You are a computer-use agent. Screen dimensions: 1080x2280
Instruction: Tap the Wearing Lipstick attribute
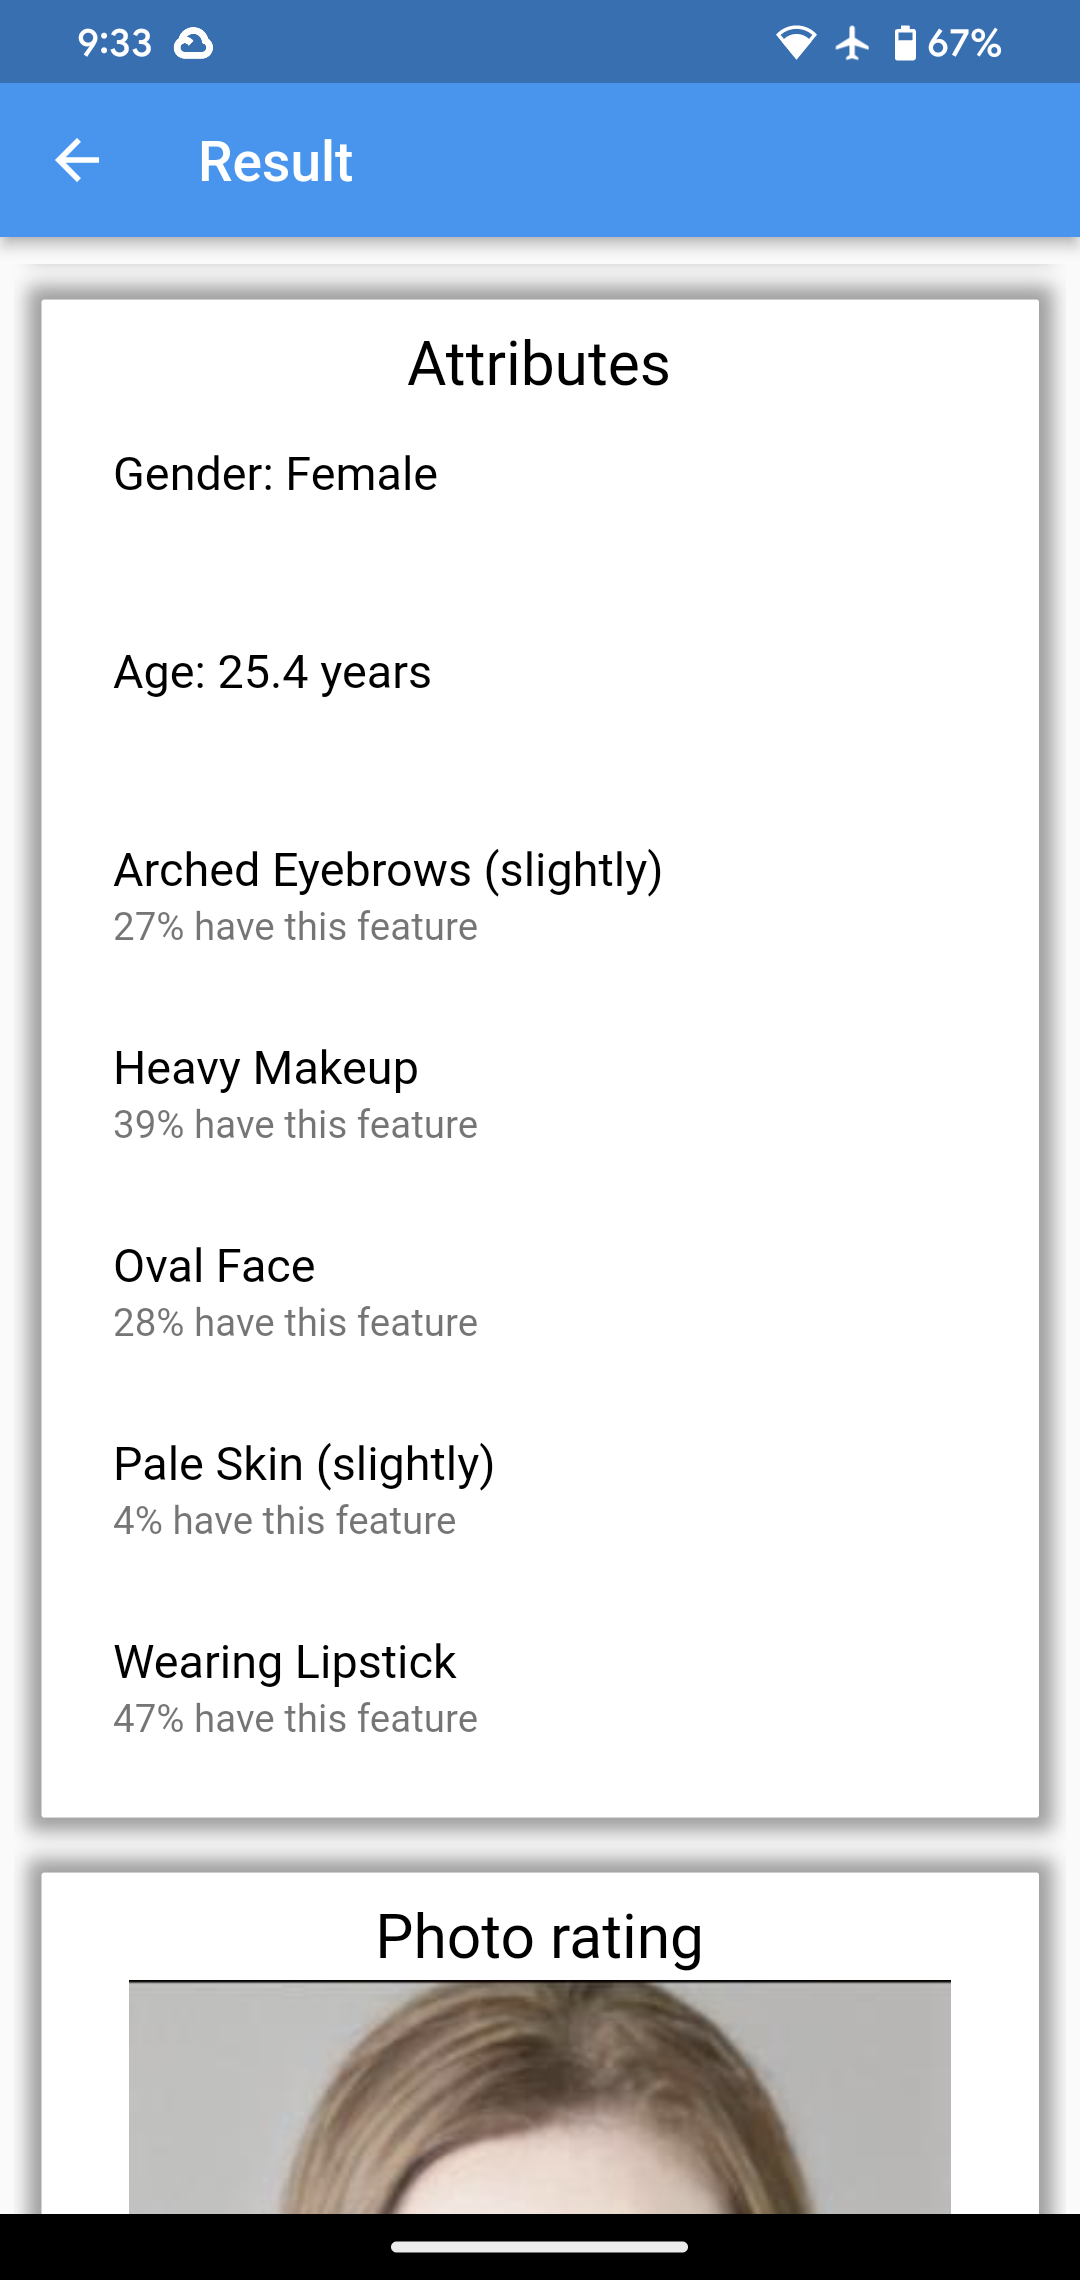click(285, 1661)
